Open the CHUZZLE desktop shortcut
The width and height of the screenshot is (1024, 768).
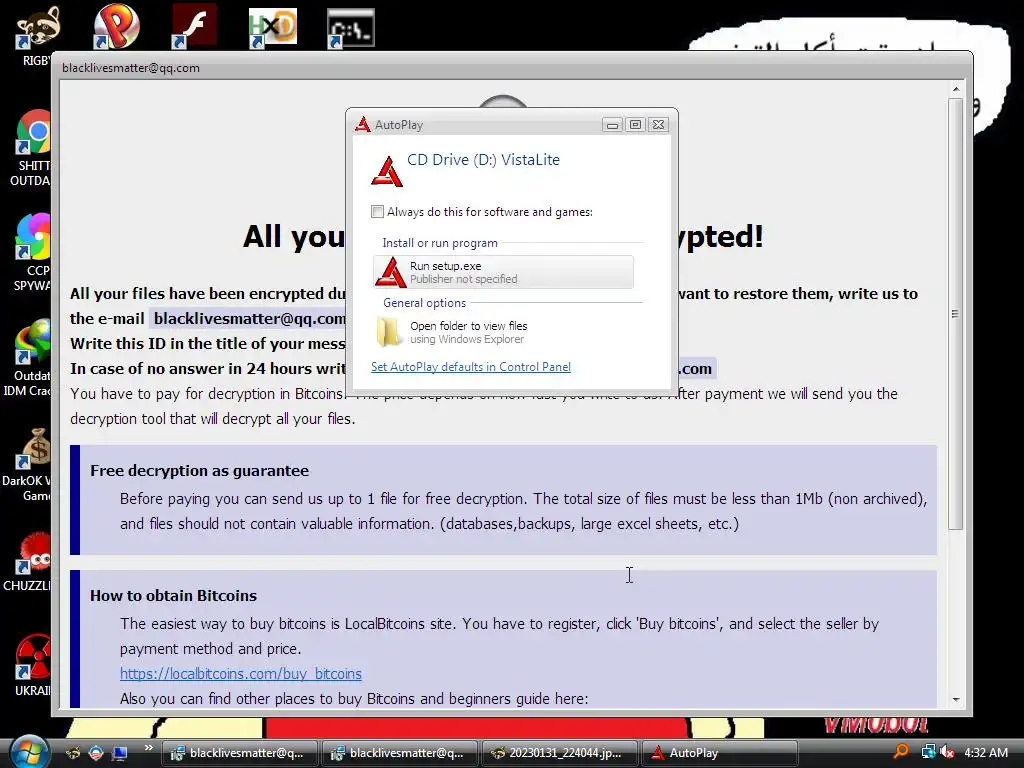[29, 562]
